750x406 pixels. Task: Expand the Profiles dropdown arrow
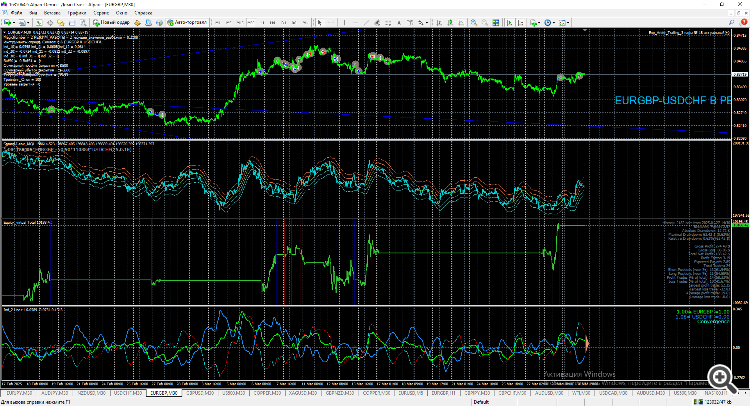point(28,22)
